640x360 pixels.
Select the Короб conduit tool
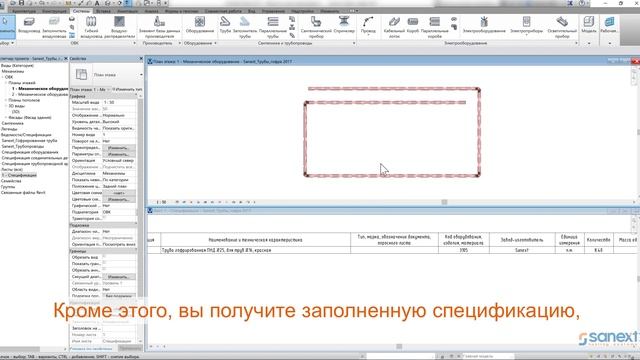coord(413,24)
